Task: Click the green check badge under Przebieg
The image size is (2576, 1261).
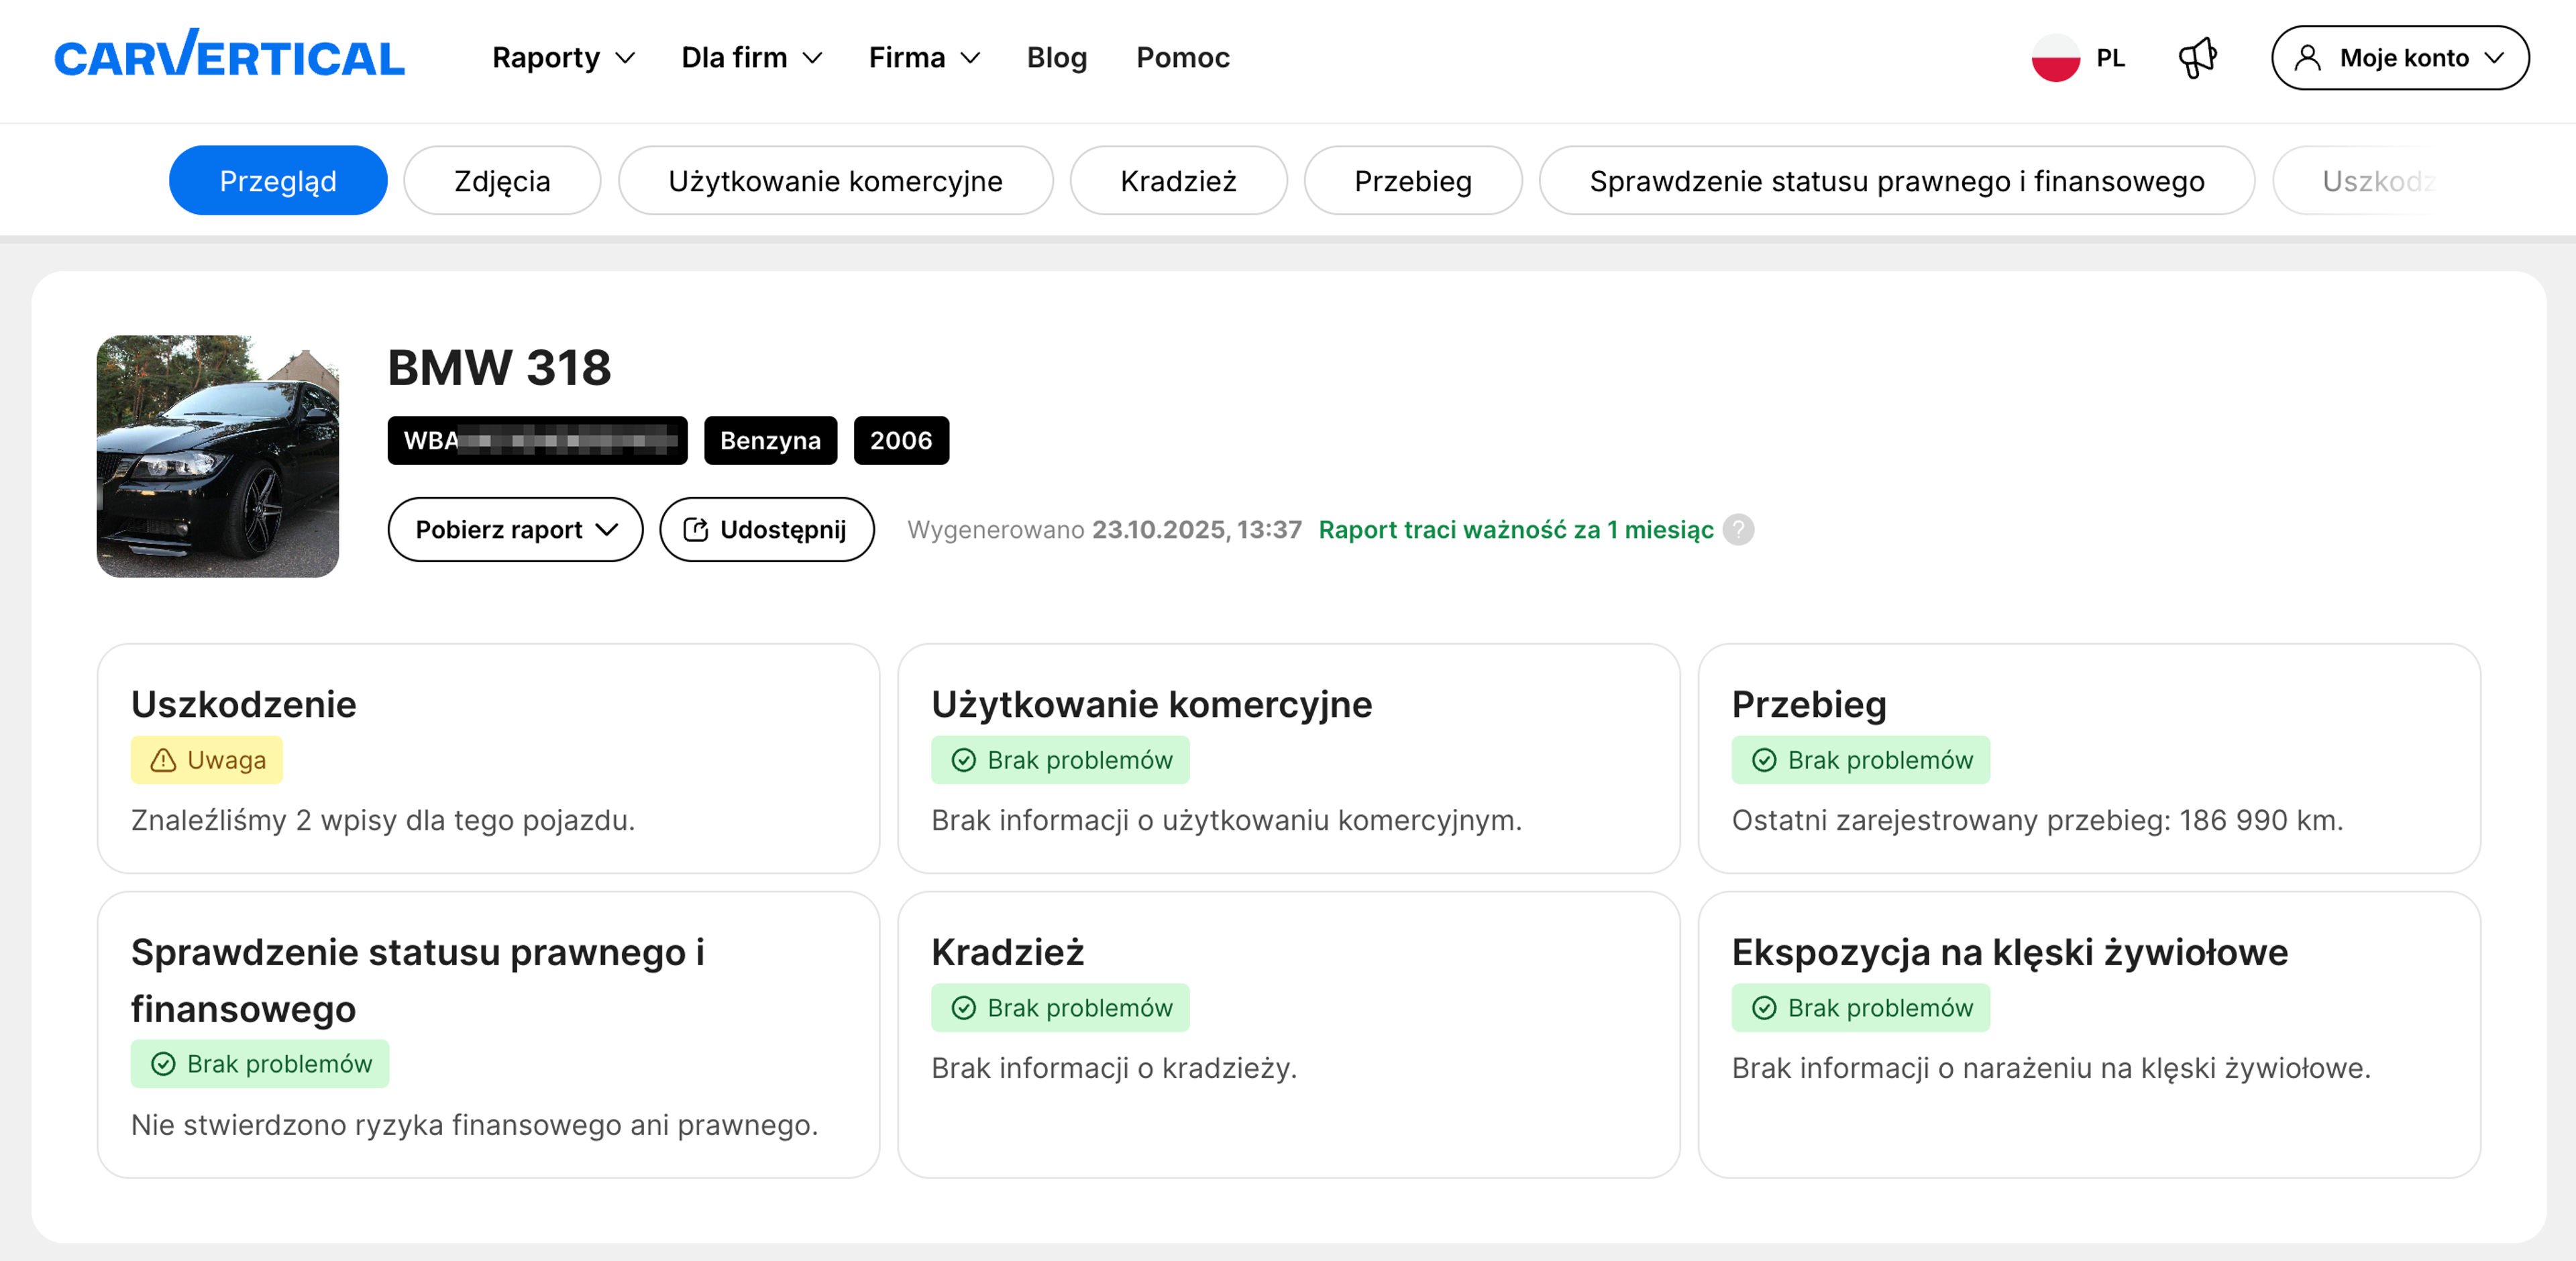Action: click(x=1860, y=760)
